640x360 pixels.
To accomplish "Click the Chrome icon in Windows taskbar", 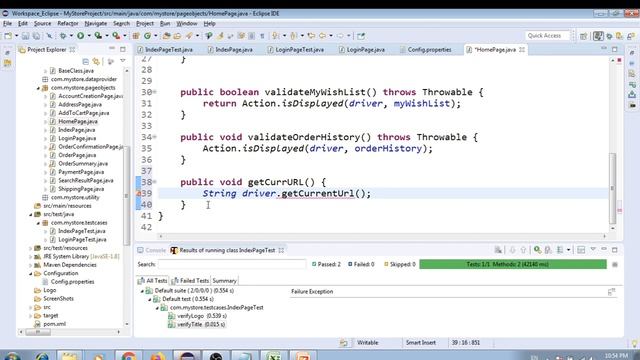I will click(x=128, y=356).
